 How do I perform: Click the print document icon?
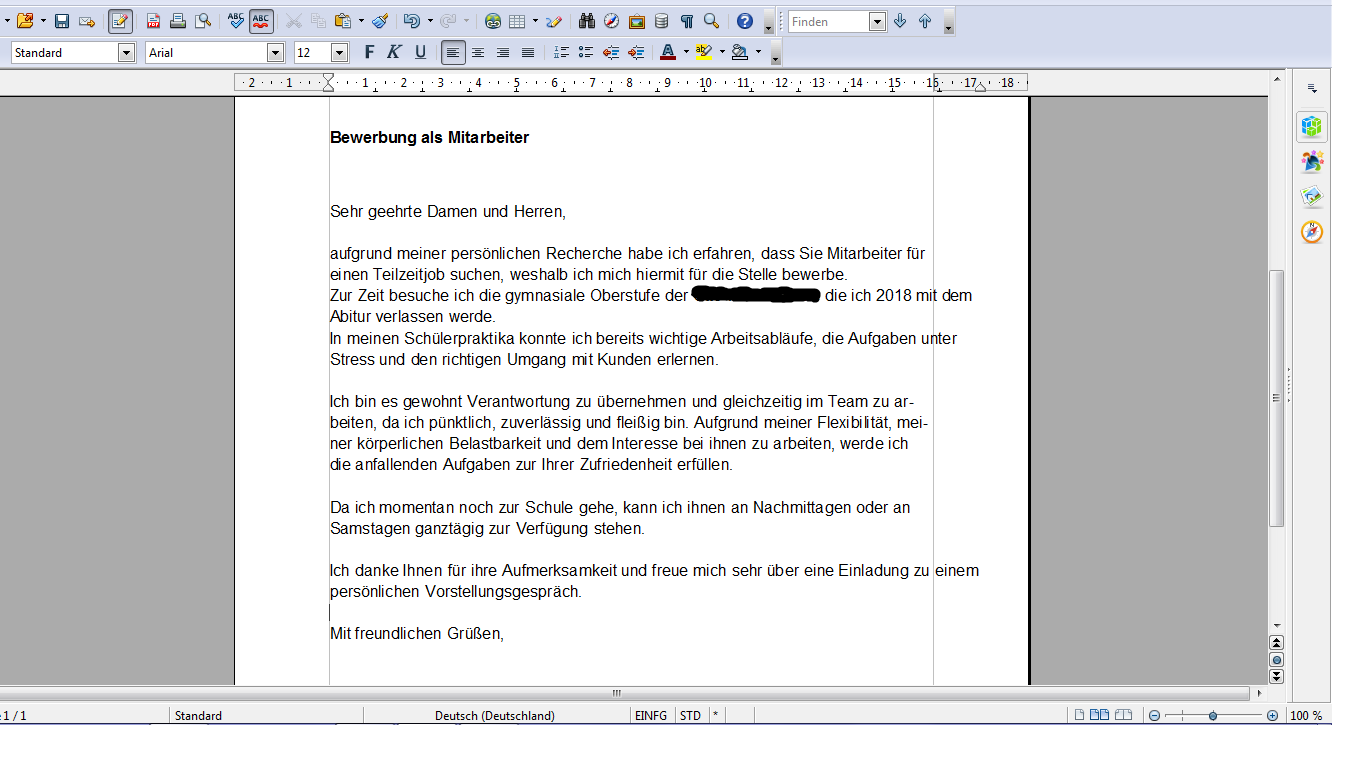pyautogui.click(x=178, y=21)
